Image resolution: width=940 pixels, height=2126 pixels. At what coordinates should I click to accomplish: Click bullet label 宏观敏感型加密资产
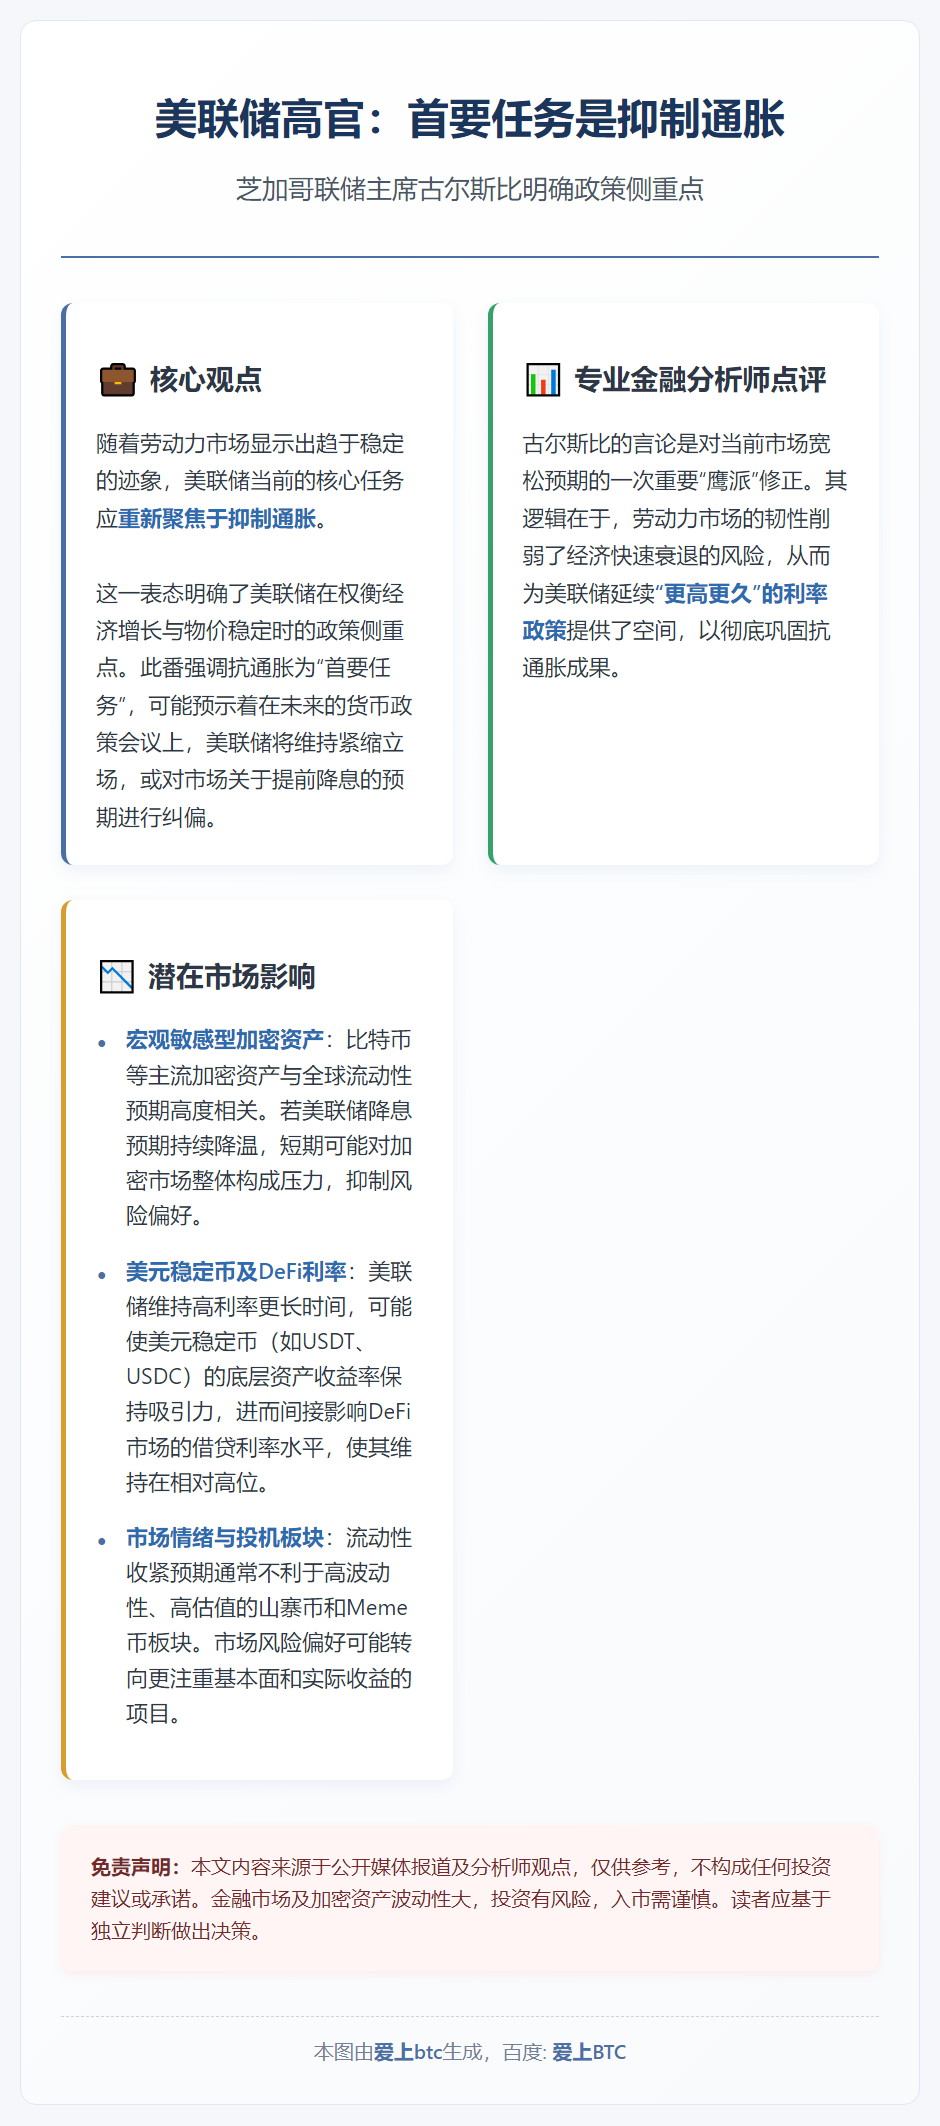pos(225,1040)
